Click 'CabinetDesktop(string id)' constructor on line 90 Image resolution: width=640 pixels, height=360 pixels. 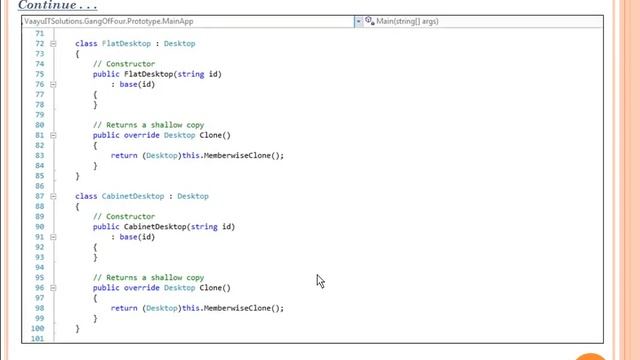(180, 227)
